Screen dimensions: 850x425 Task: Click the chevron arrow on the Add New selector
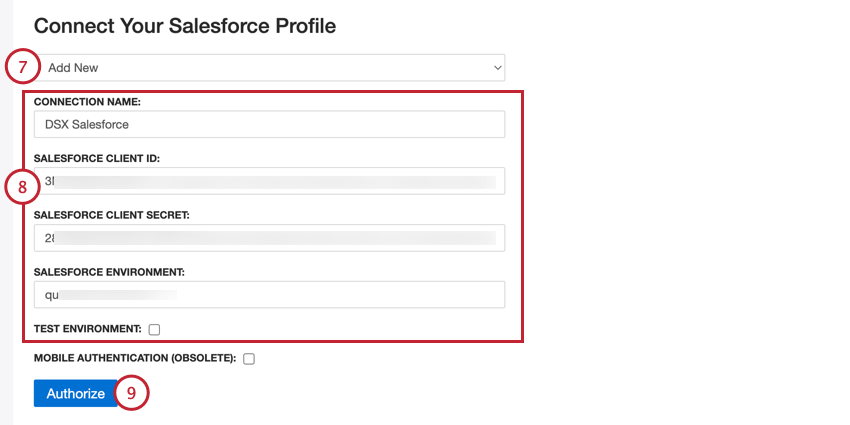[497, 68]
